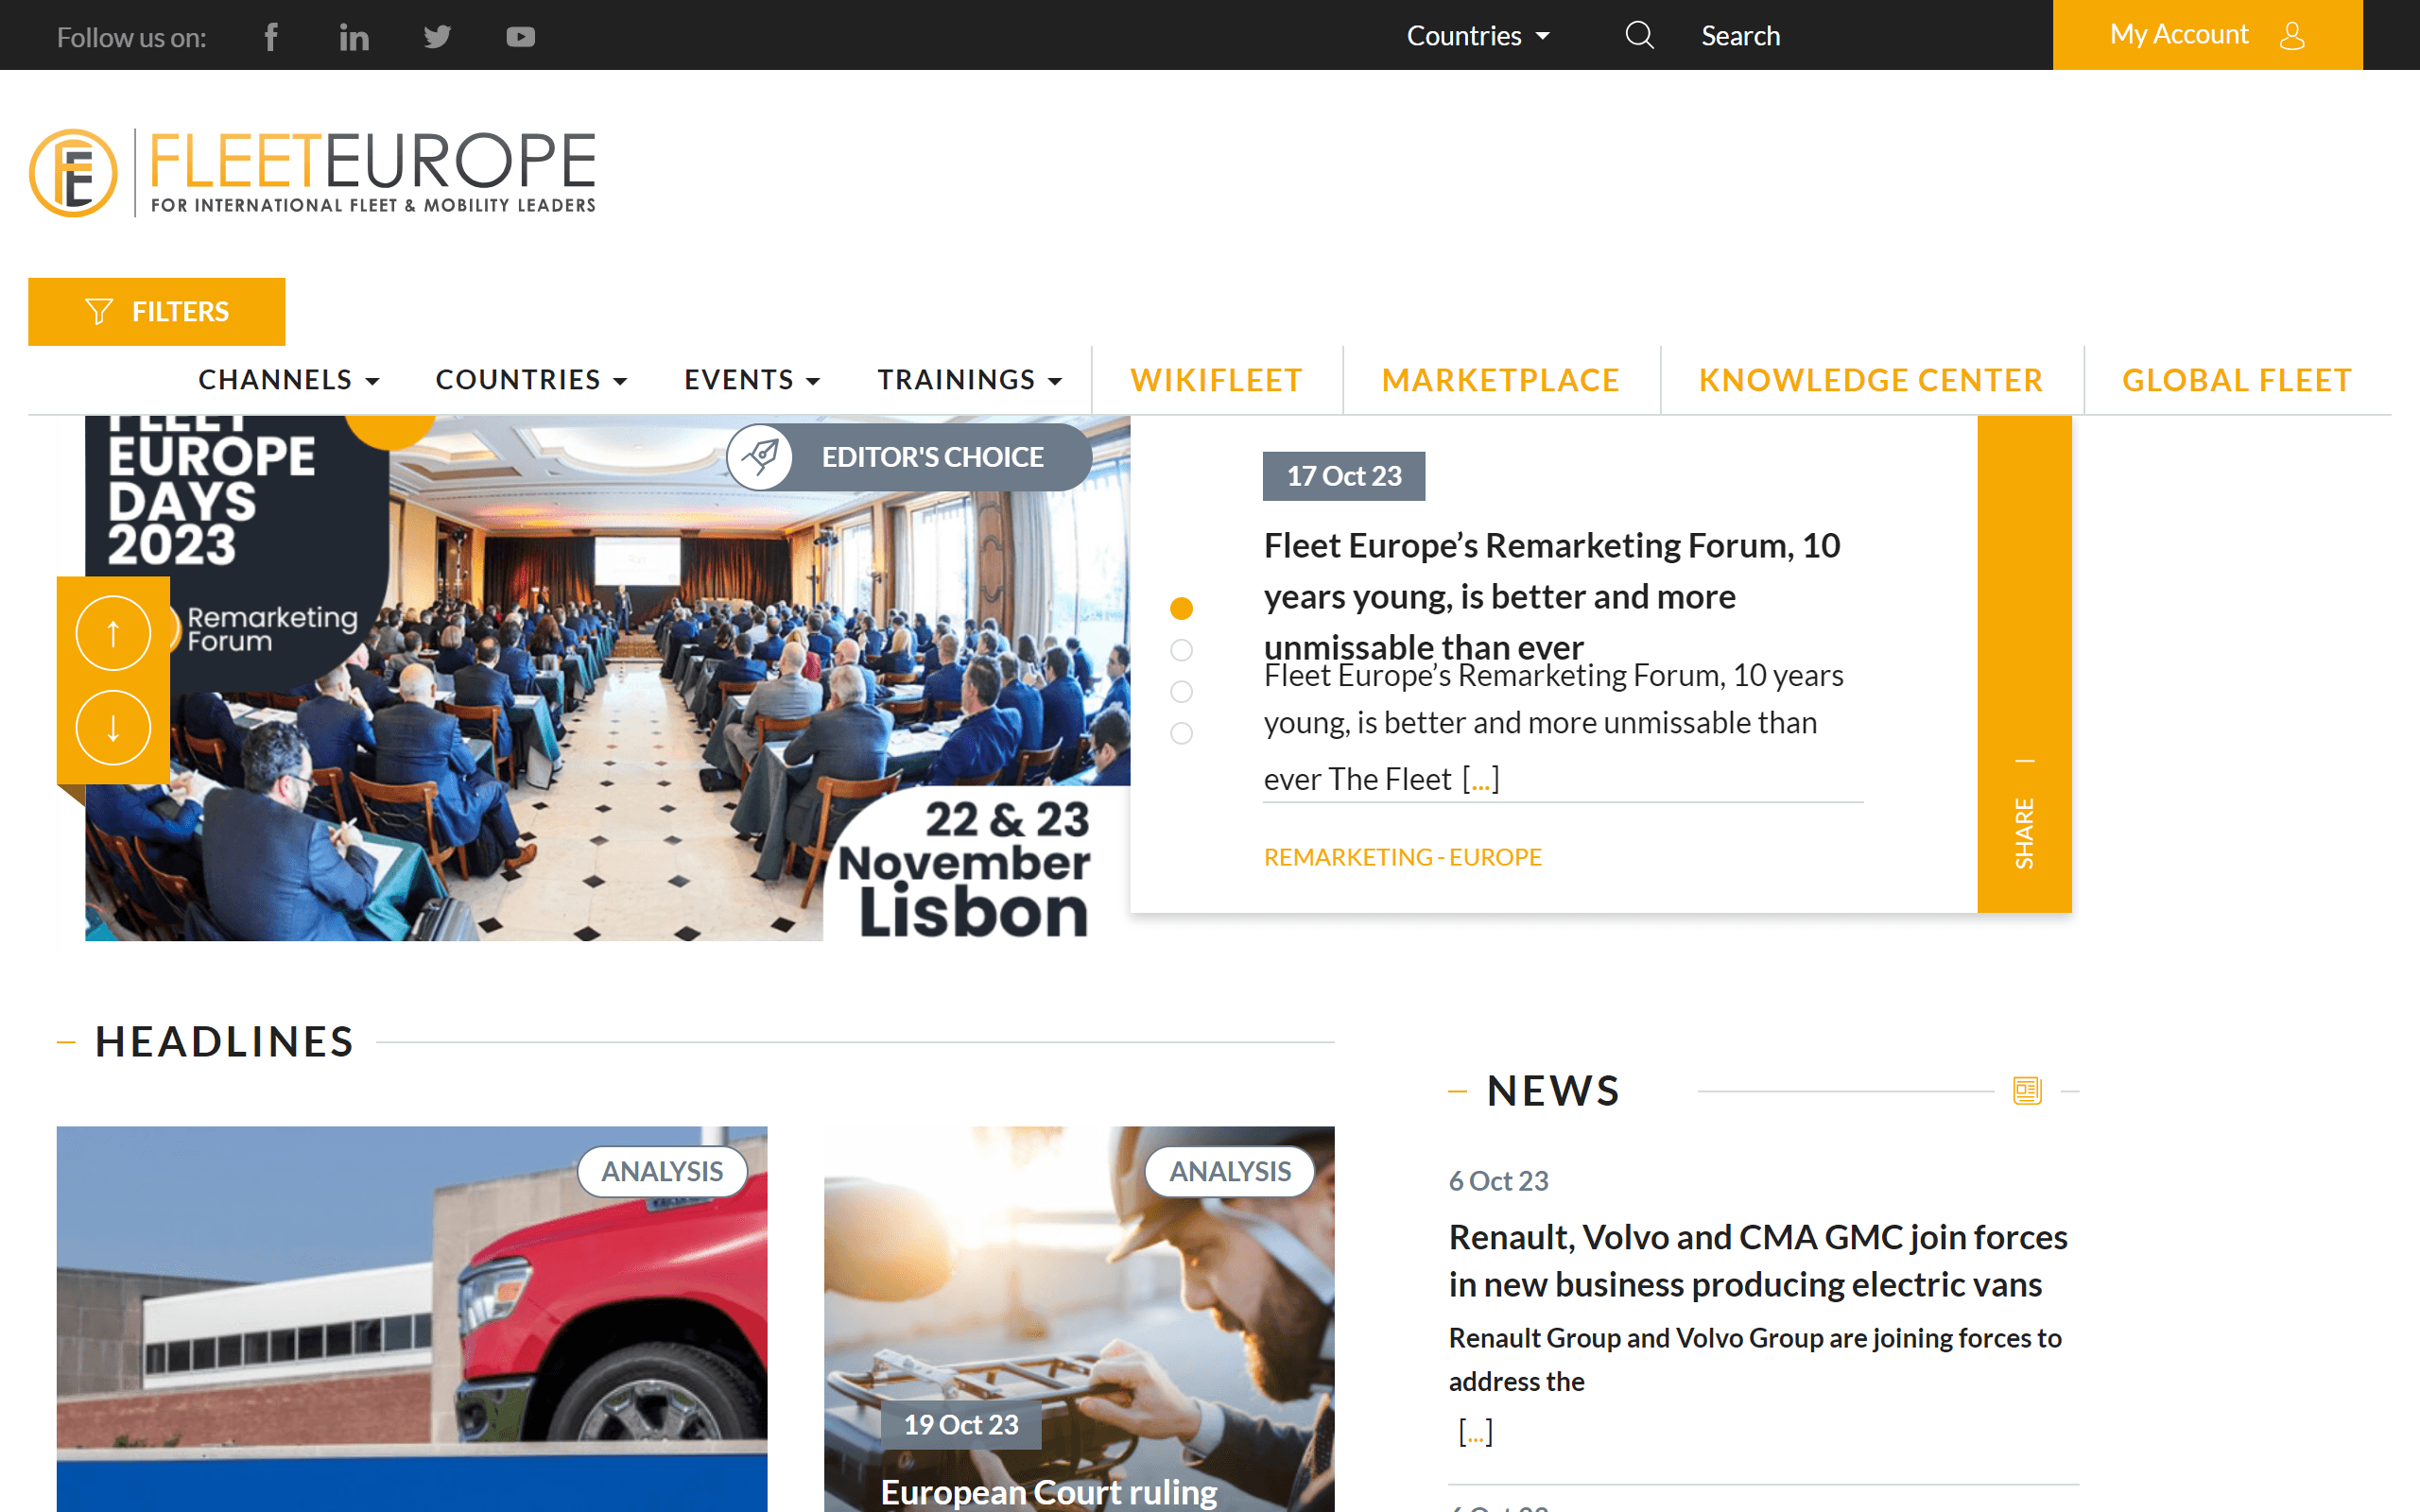2420x1512 pixels.
Task: Click the search magnifier icon
Action: pos(1639,35)
